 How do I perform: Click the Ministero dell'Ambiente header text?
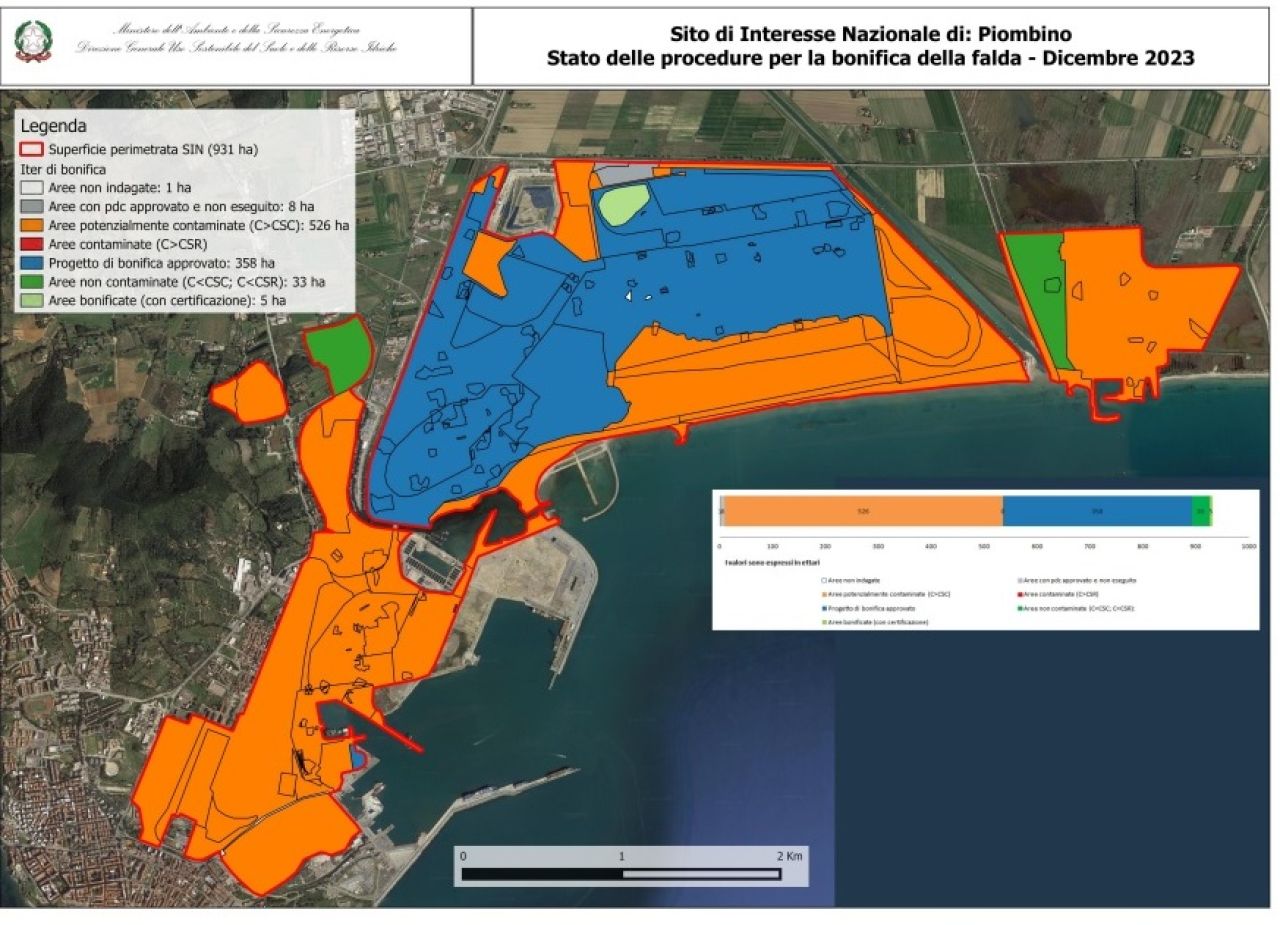pos(238,40)
